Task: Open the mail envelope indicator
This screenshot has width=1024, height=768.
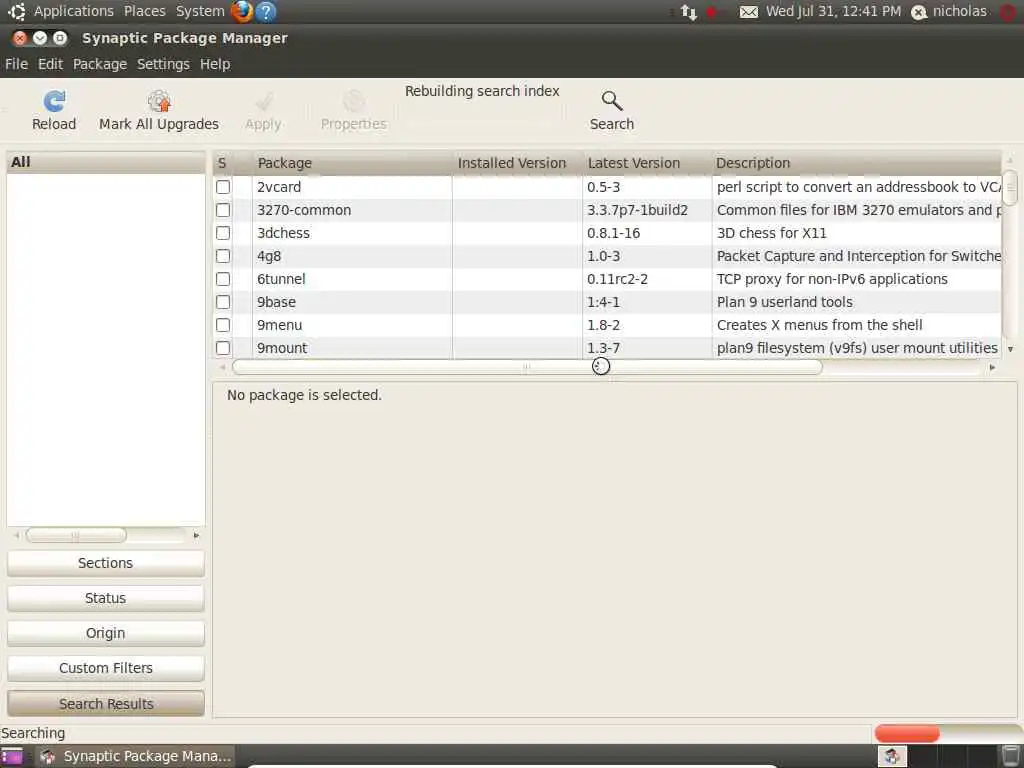Action: point(748,12)
